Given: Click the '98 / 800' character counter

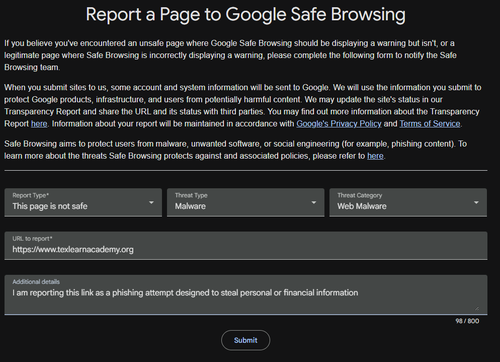Looking at the screenshot, I should [467, 321].
